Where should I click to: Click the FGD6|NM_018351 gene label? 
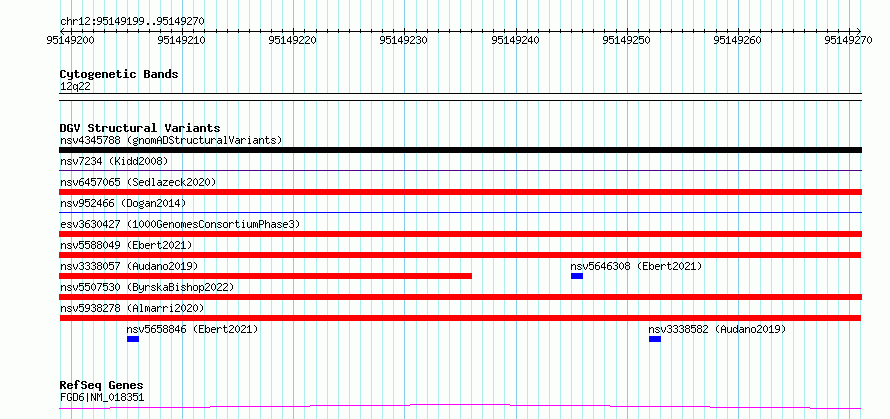pos(102,397)
